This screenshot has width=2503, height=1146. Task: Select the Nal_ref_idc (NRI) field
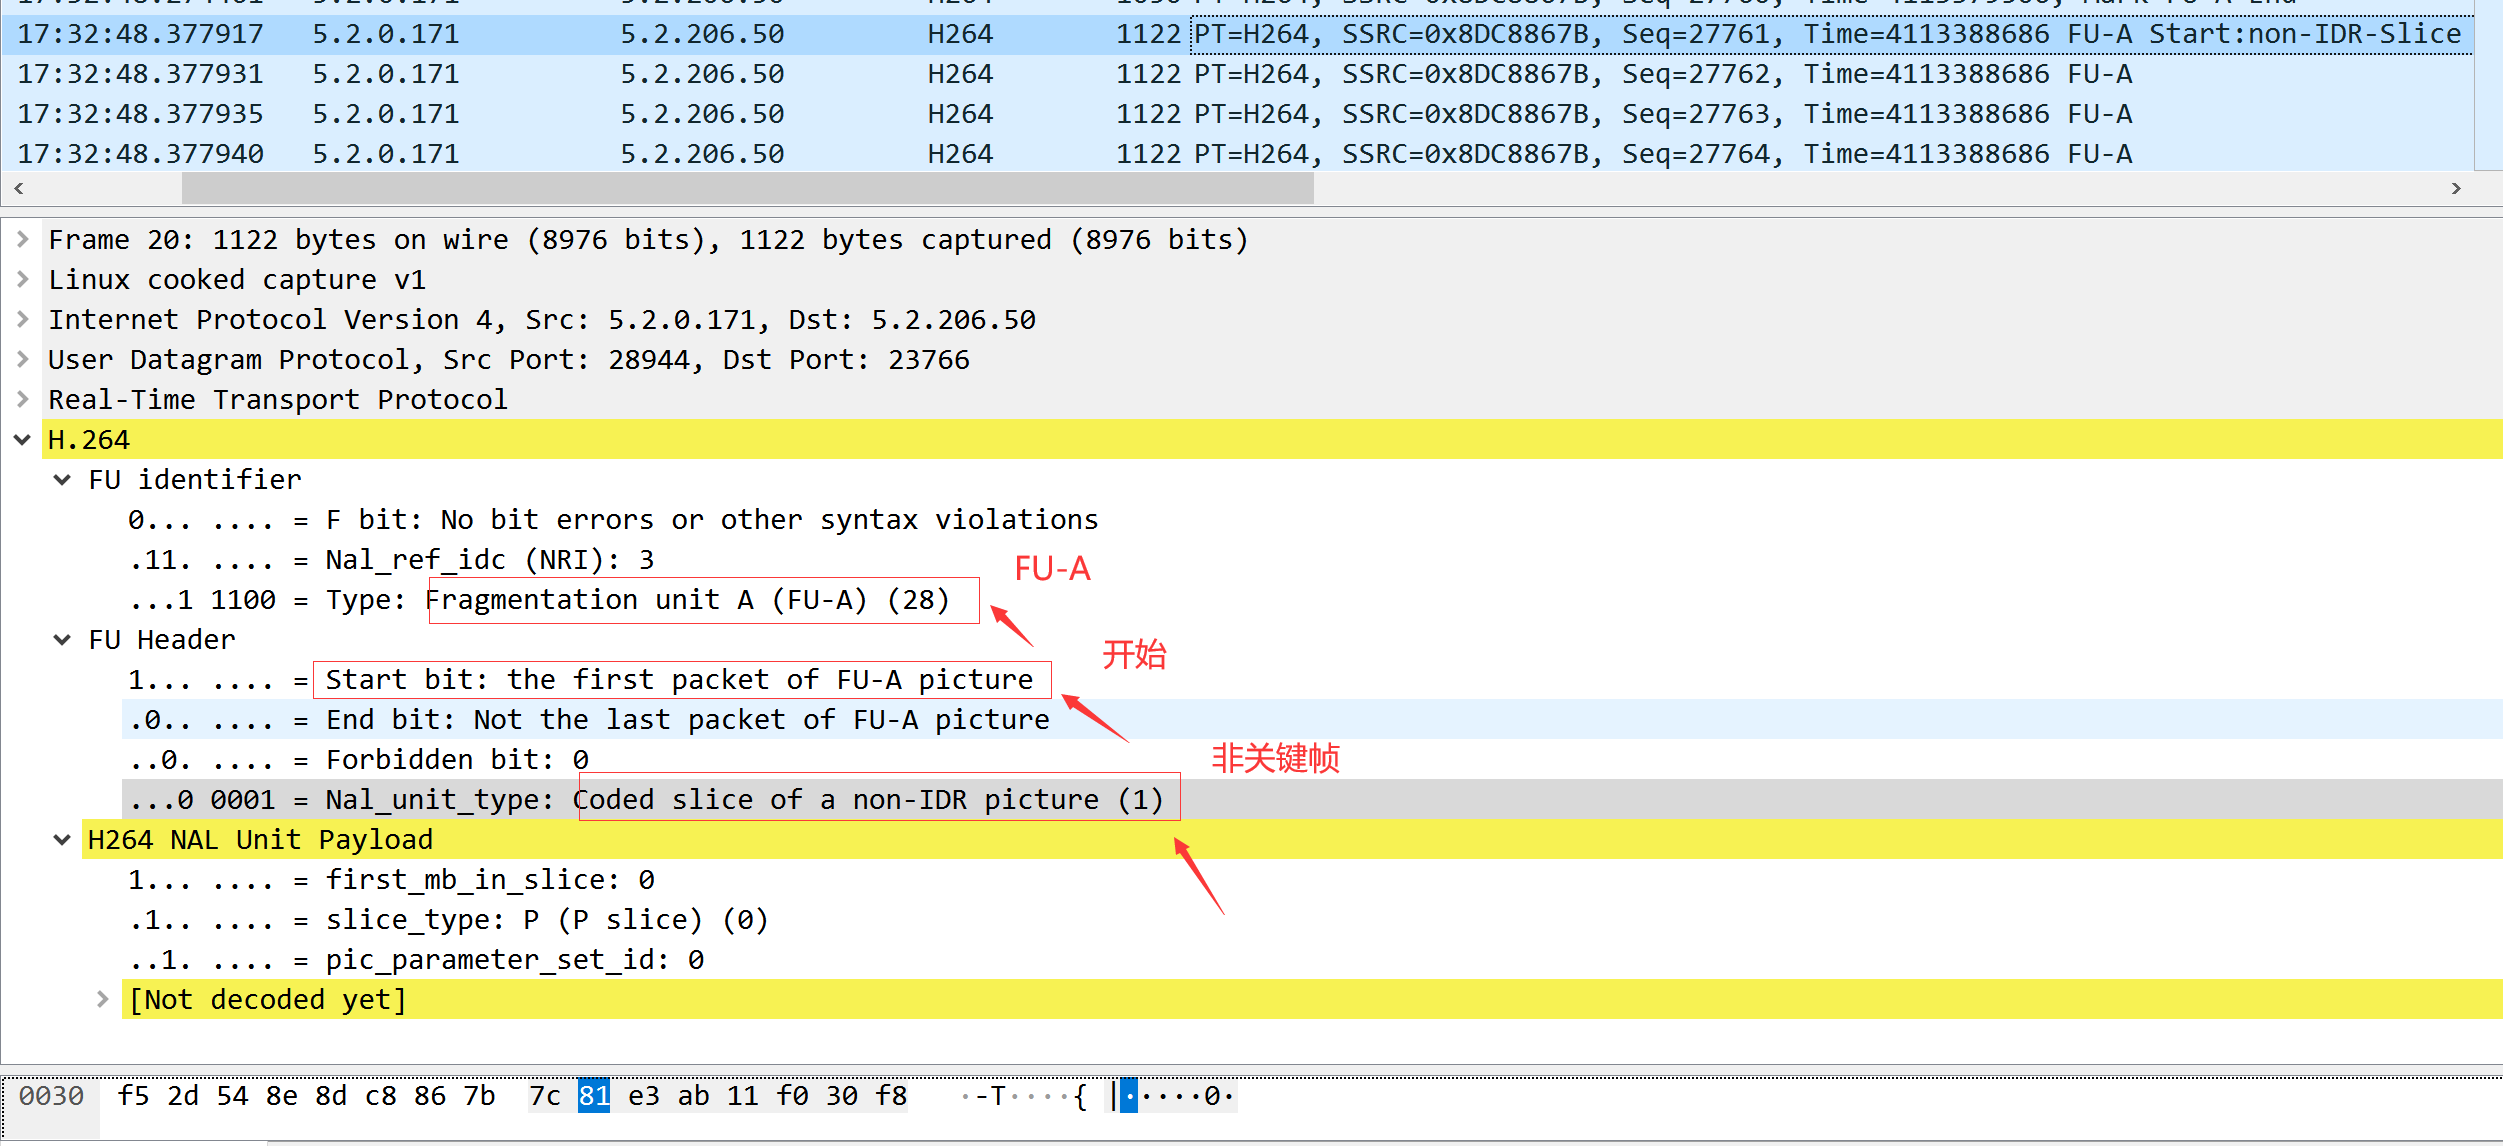(x=480, y=559)
